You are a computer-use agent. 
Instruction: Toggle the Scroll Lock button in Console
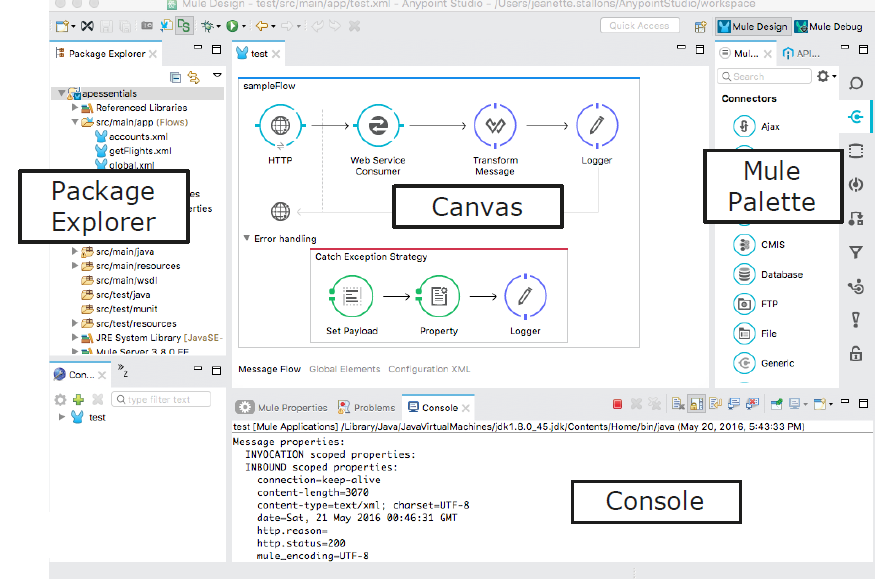696,404
